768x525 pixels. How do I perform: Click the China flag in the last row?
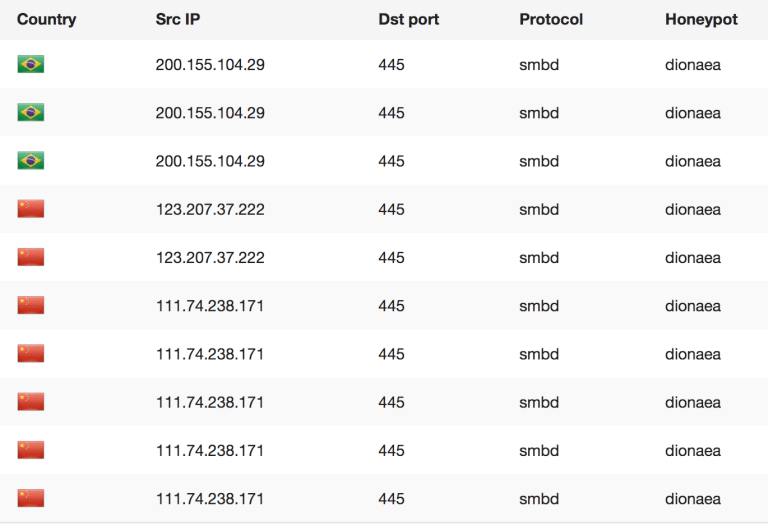(31, 498)
